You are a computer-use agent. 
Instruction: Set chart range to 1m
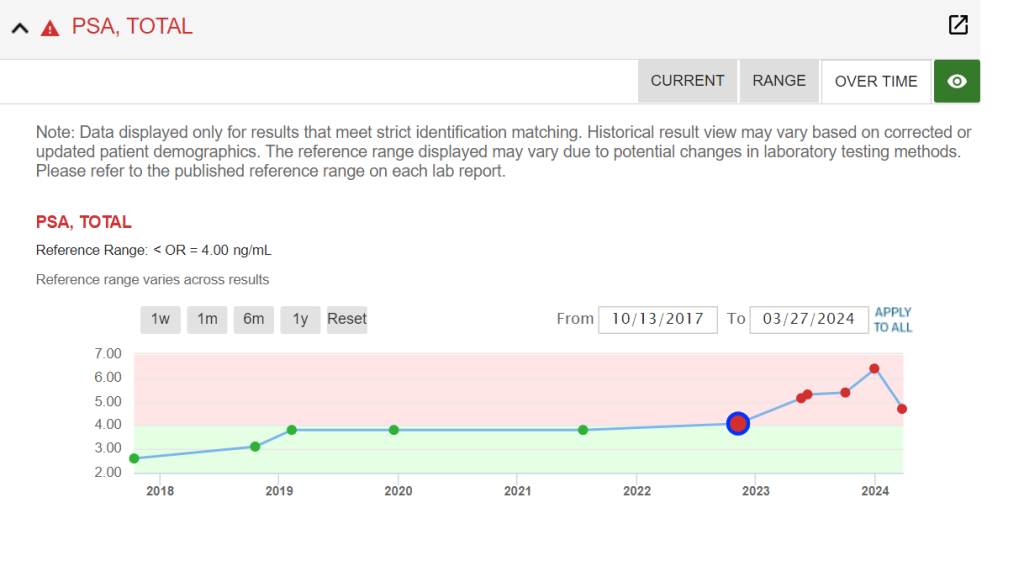point(207,319)
